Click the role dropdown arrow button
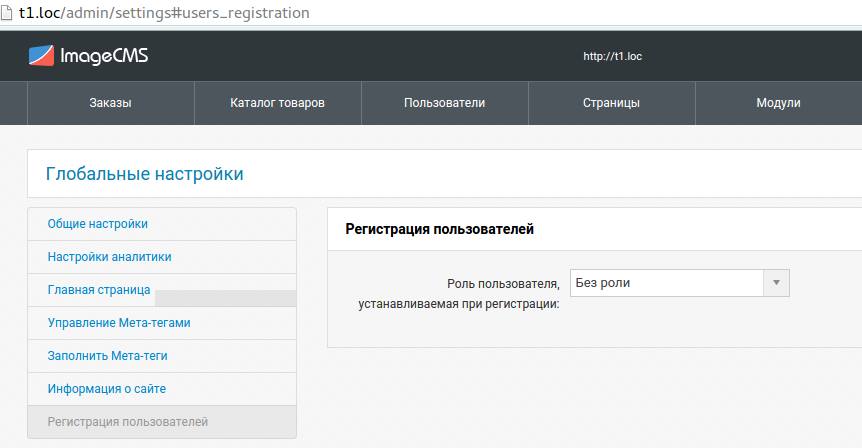The image size is (862, 448). point(776,283)
